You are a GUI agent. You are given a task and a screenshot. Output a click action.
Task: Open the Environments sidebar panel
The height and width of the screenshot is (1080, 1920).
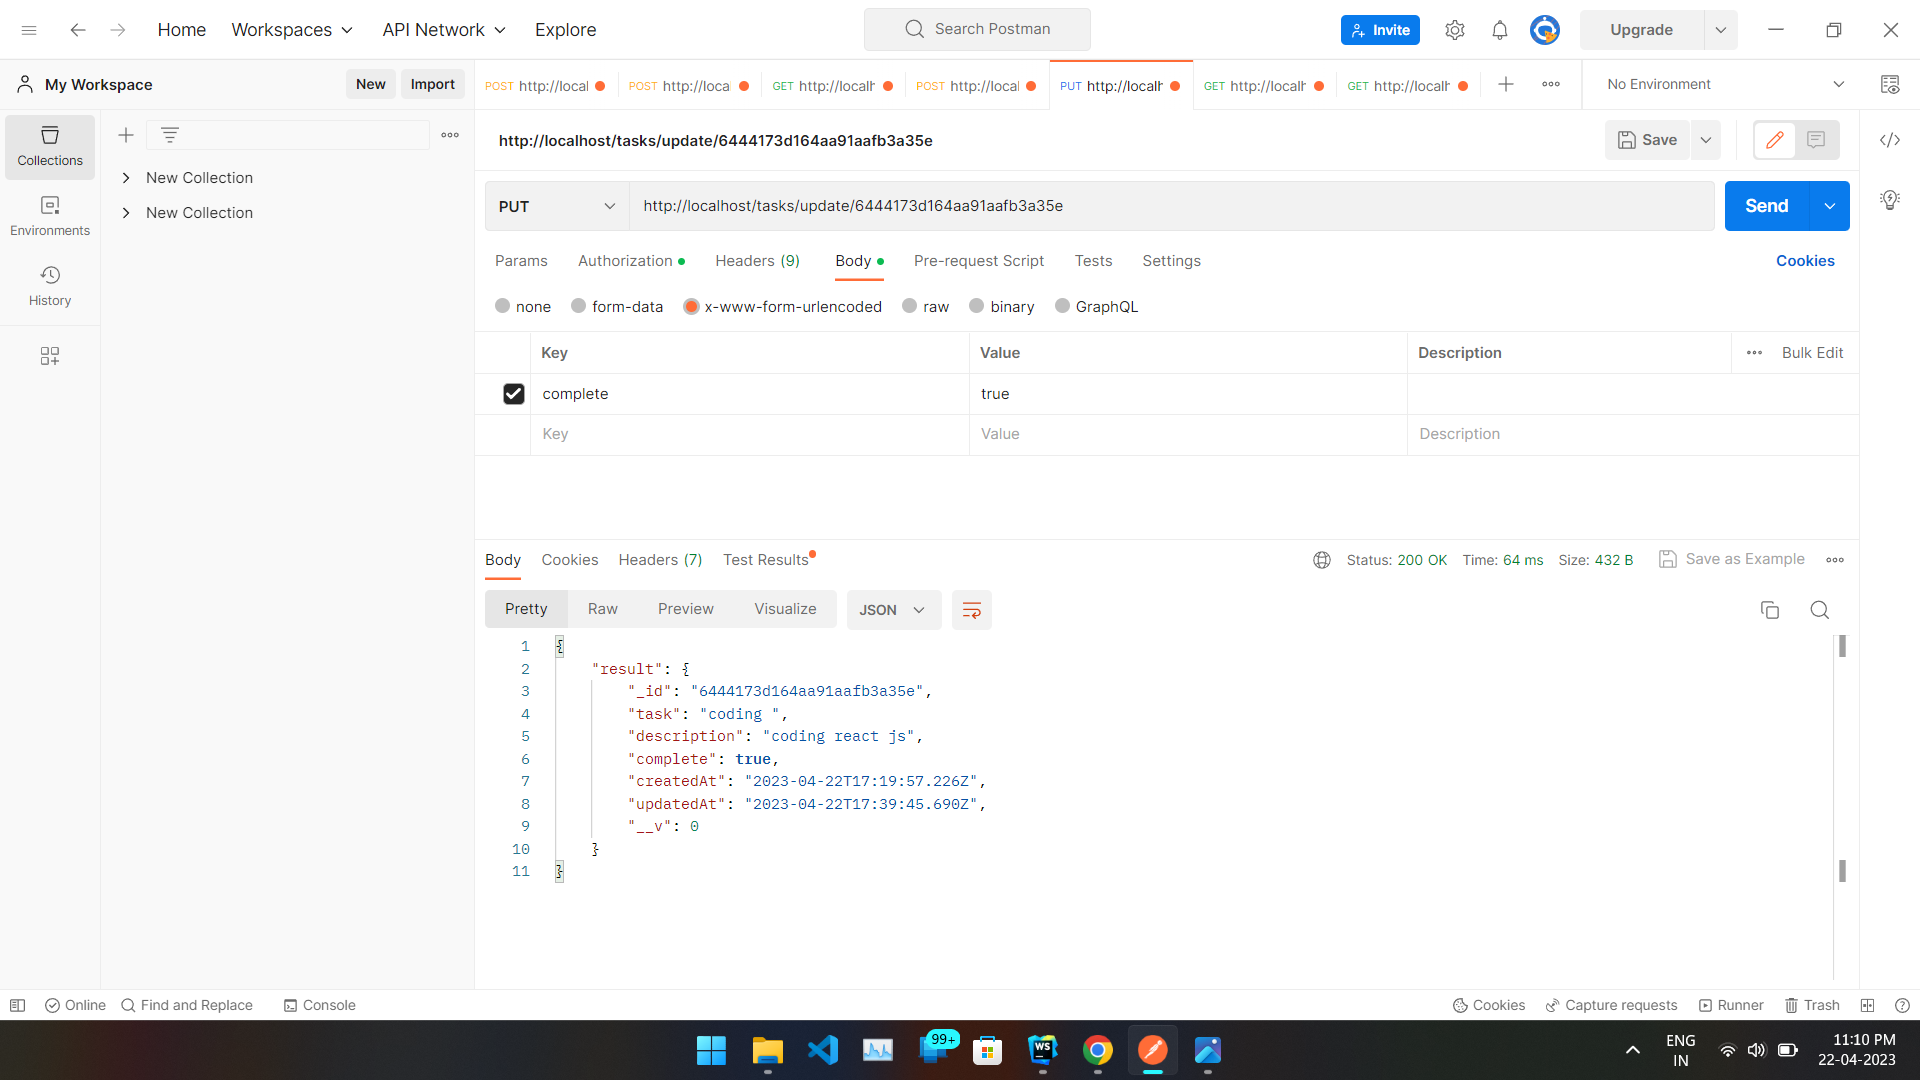click(x=49, y=214)
